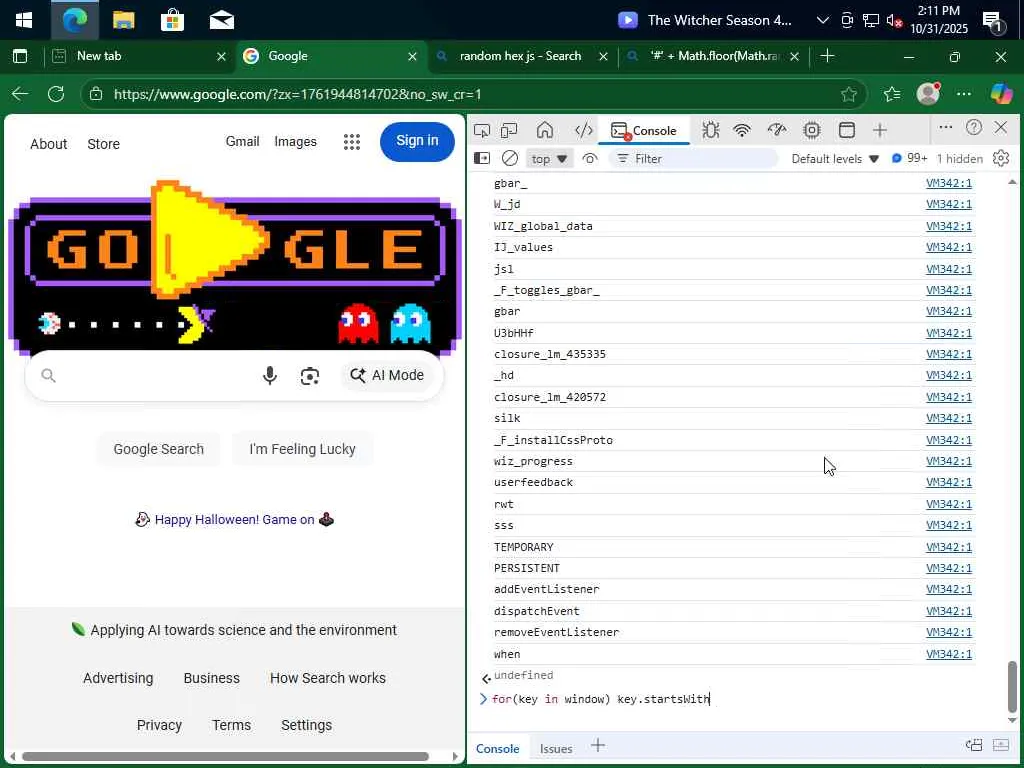The width and height of the screenshot is (1024, 768).
Task: Create a live expression eye icon
Action: click(x=590, y=159)
